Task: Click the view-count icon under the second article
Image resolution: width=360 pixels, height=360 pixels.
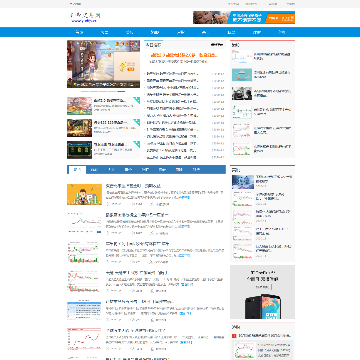Action: click(x=108, y=233)
